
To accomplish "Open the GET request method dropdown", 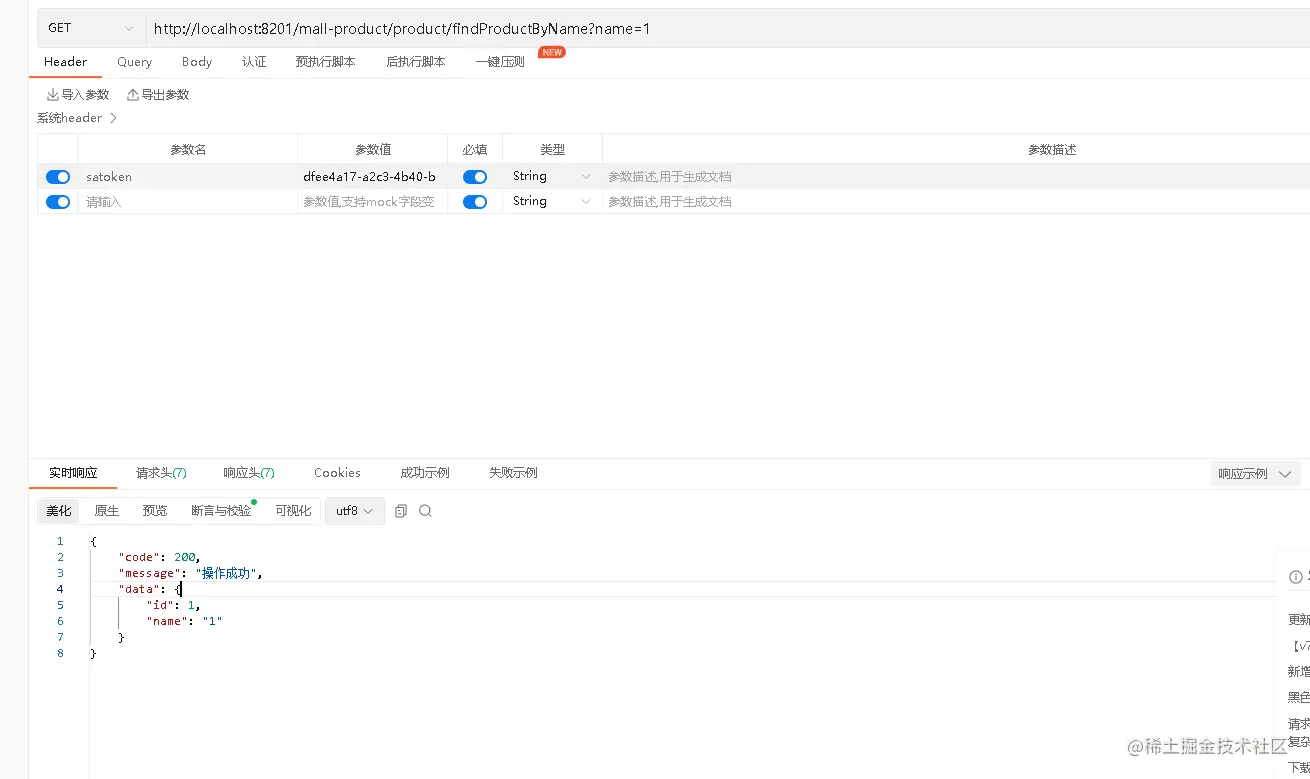I will click(90, 28).
